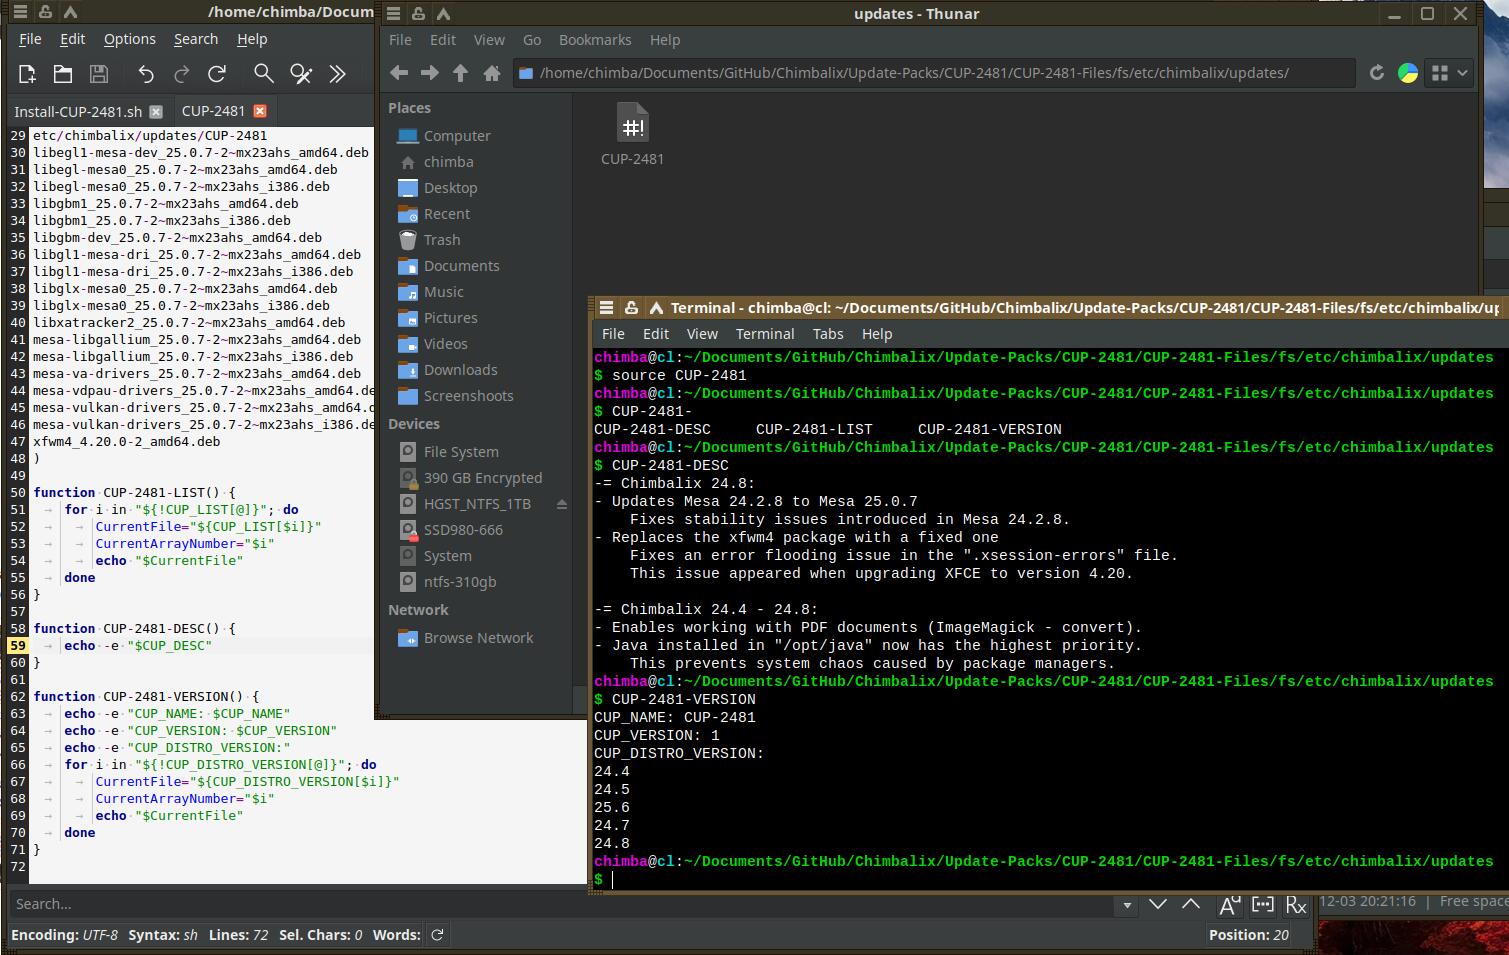1509x955 pixels.
Task: Switch to the Install-CUP-2481.sh tab
Action: pos(78,111)
